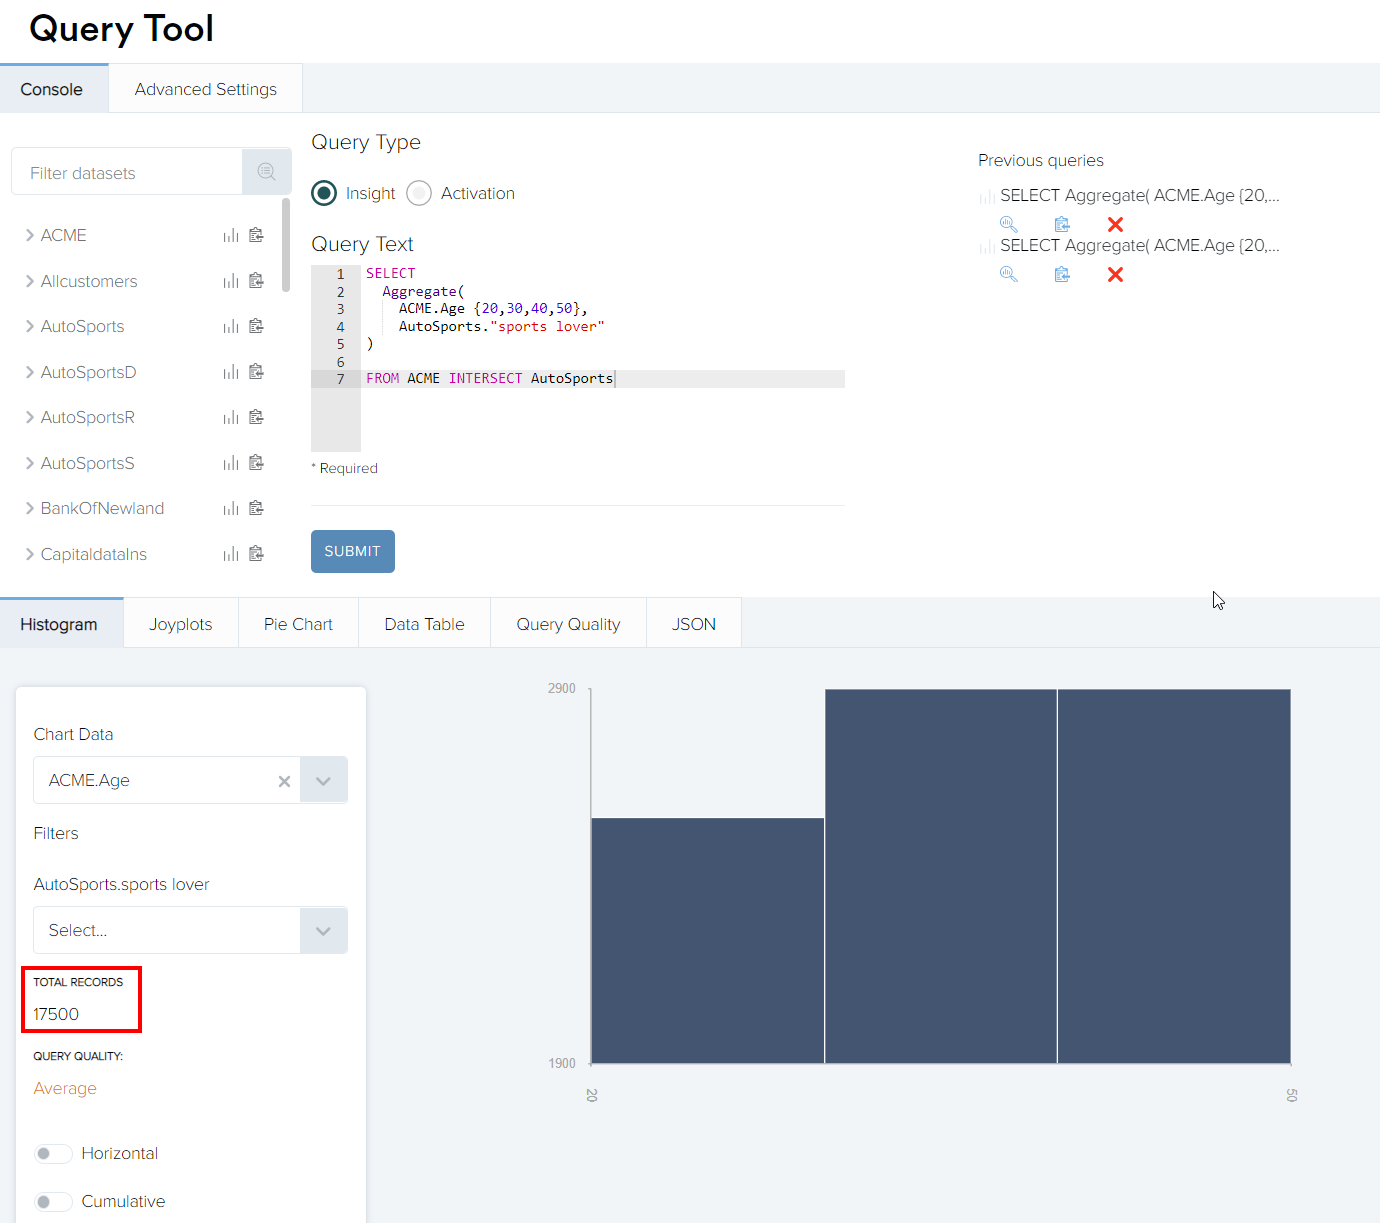This screenshot has width=1380, height=1223.
Task: Expand the ACME dataset tree node
Action: (30, 235)
